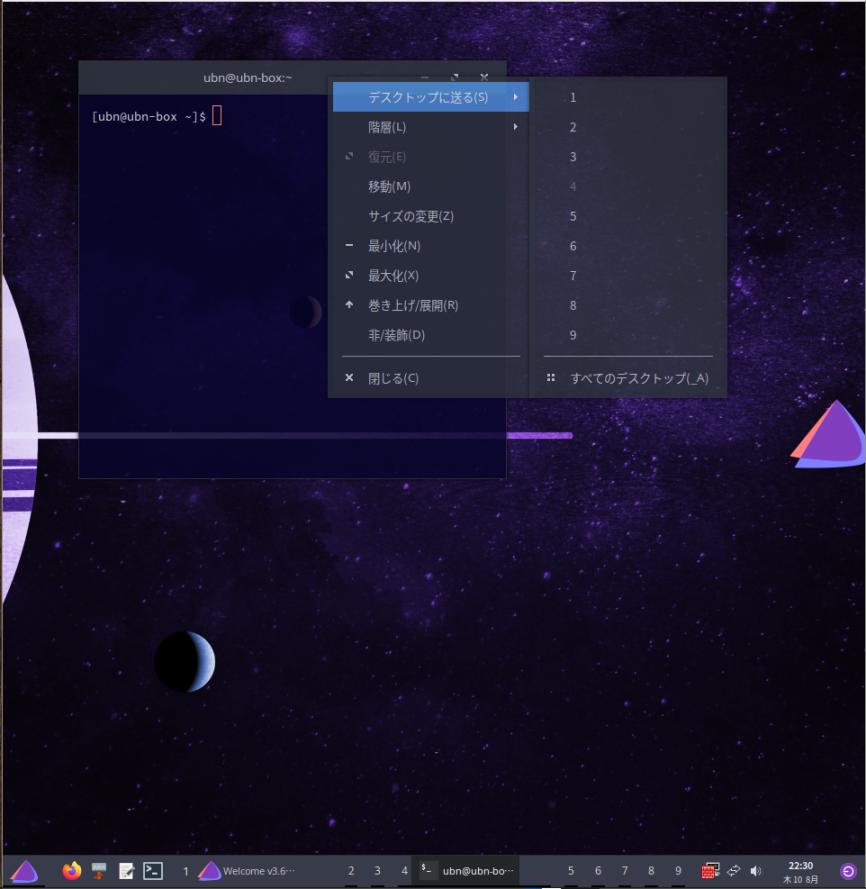The width and height of the screenshot is (866, 889).
Task: Activate the Welcome v3.6 taskbar window
Action: pos(247,871)
